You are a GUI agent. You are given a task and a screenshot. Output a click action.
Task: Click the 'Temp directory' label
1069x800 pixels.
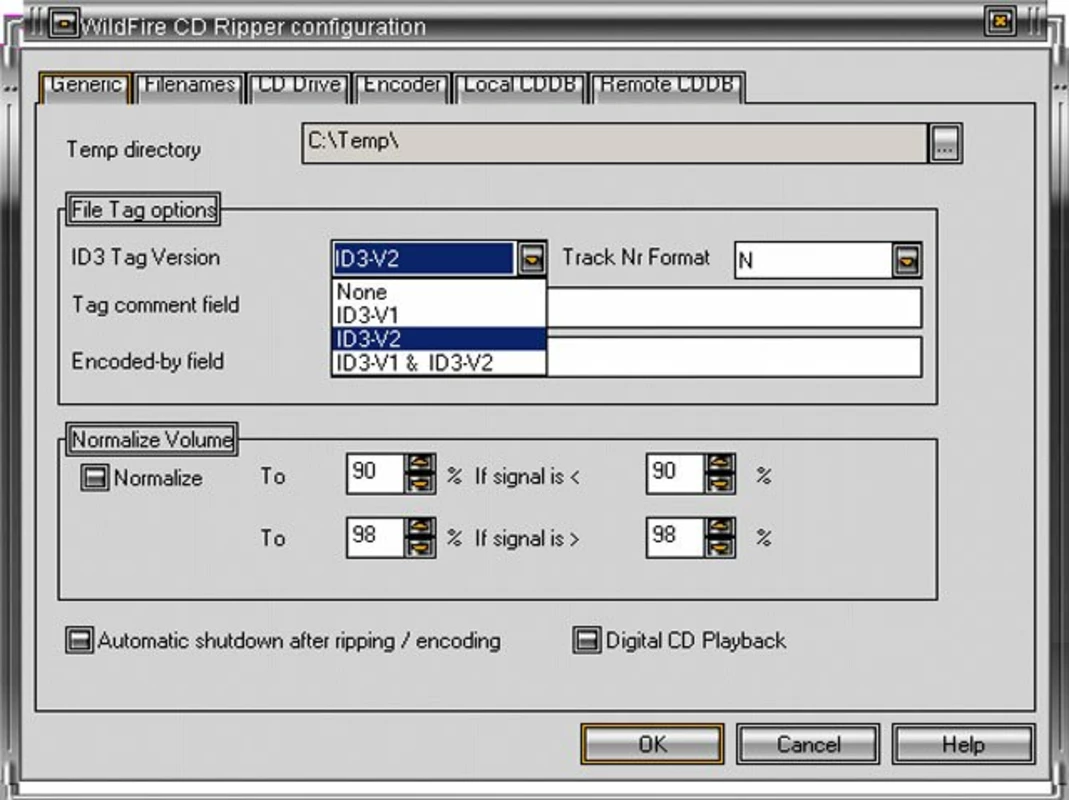point(134,149)
